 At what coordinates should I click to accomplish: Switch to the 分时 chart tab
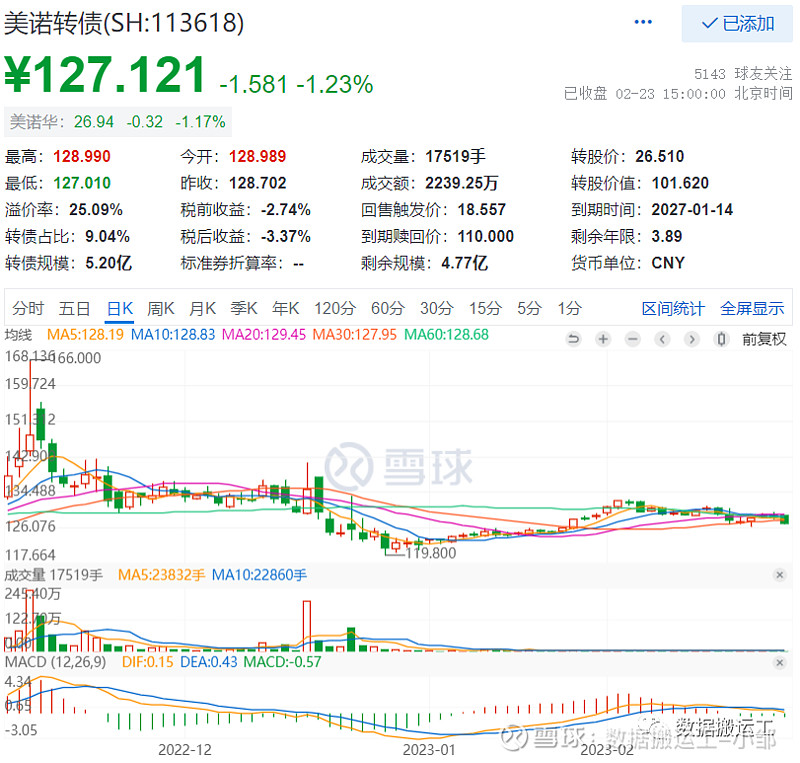28,308
